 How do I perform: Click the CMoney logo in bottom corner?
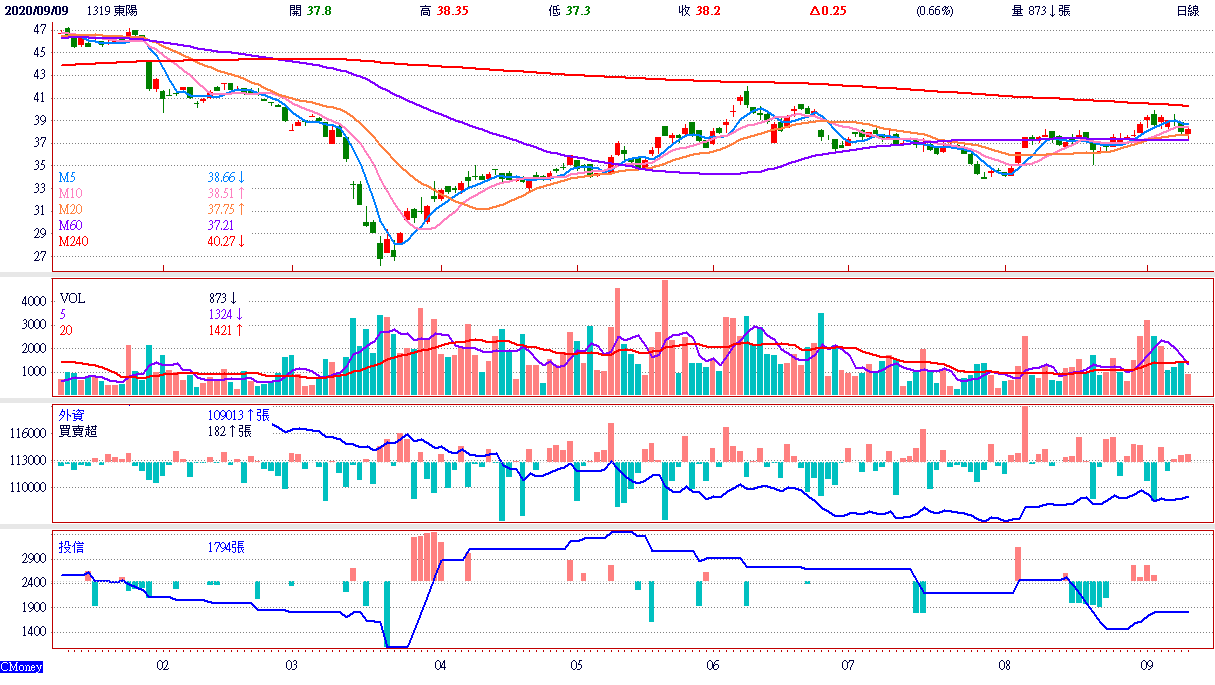click(21, 666)
